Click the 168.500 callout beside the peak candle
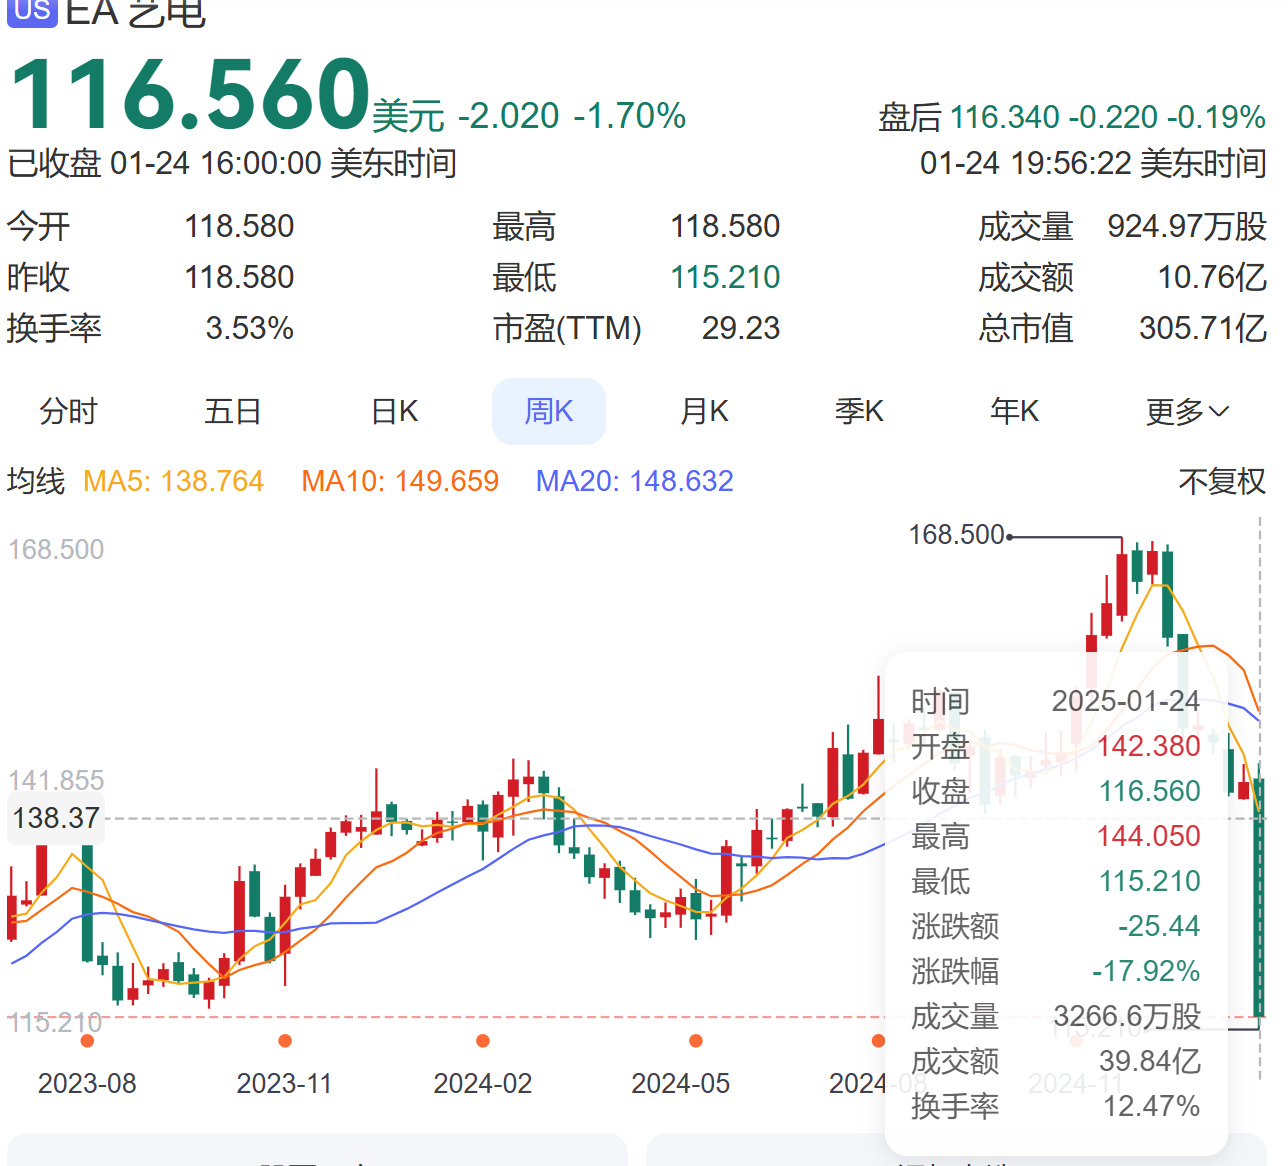This screenshot has width=1288, height=1166. (x=956, y=535)
